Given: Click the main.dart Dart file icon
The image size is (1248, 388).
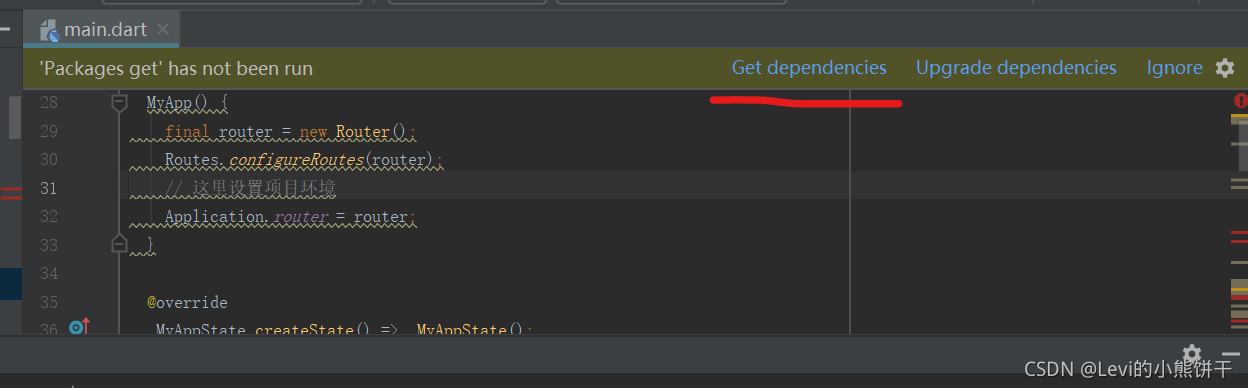Looking at the screenshot, I should 49,30.
